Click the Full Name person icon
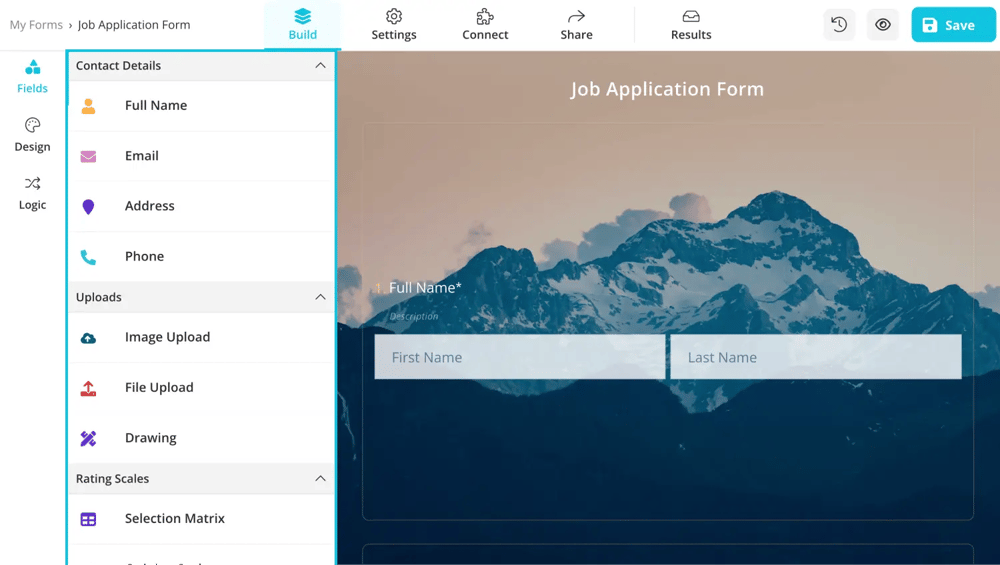 89,106
